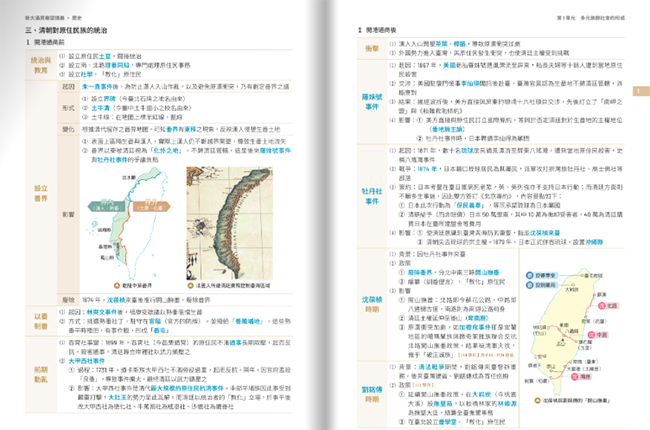Click the second blue circle marker on map

[x=529, y=285]
